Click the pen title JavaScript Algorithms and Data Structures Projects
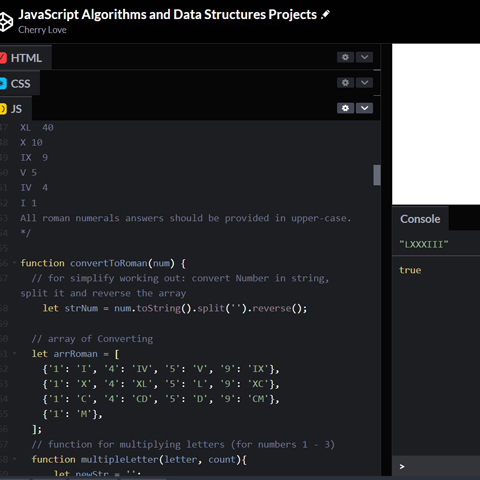 [x=167, y=15]
